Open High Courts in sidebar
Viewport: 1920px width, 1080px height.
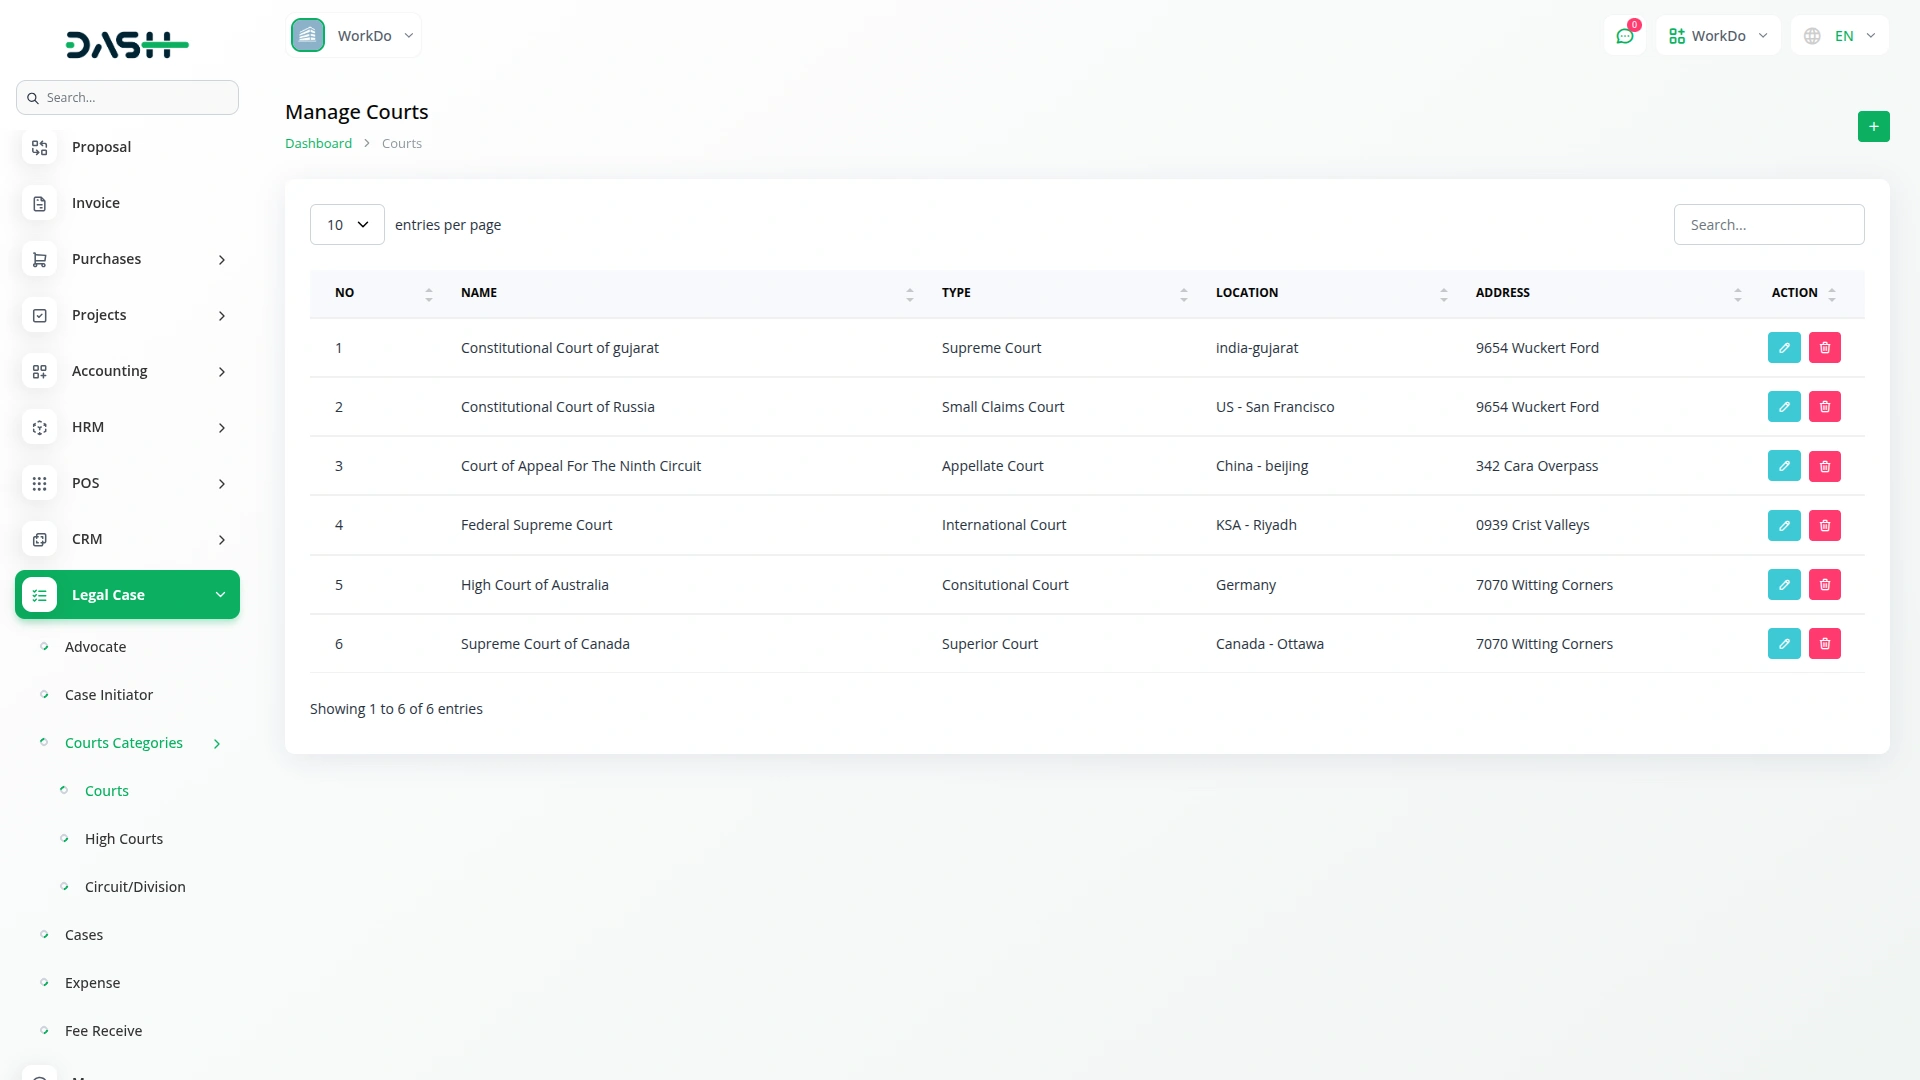coord(124,839)
